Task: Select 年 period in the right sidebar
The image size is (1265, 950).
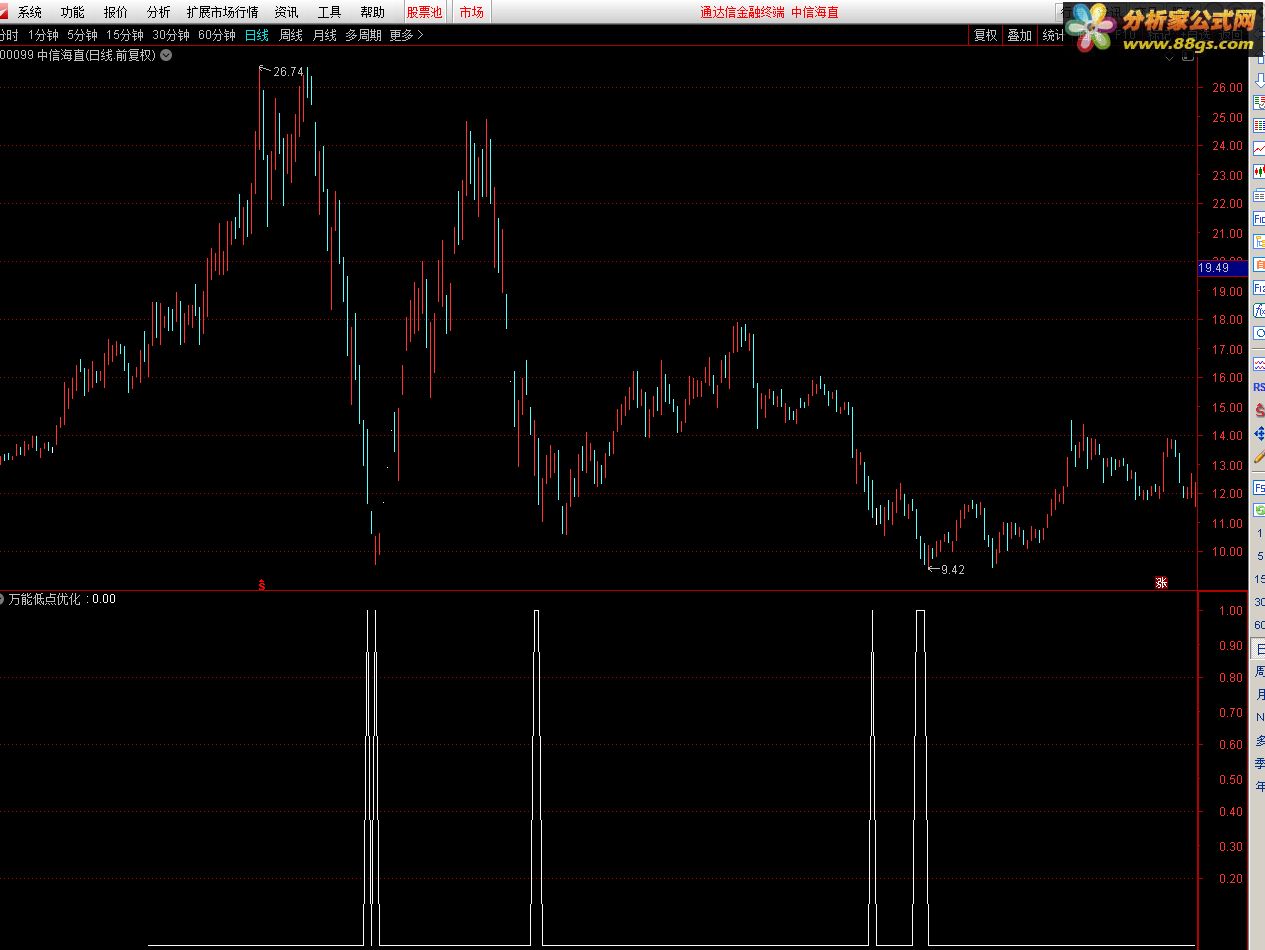Action: [x=1260, y=786]
